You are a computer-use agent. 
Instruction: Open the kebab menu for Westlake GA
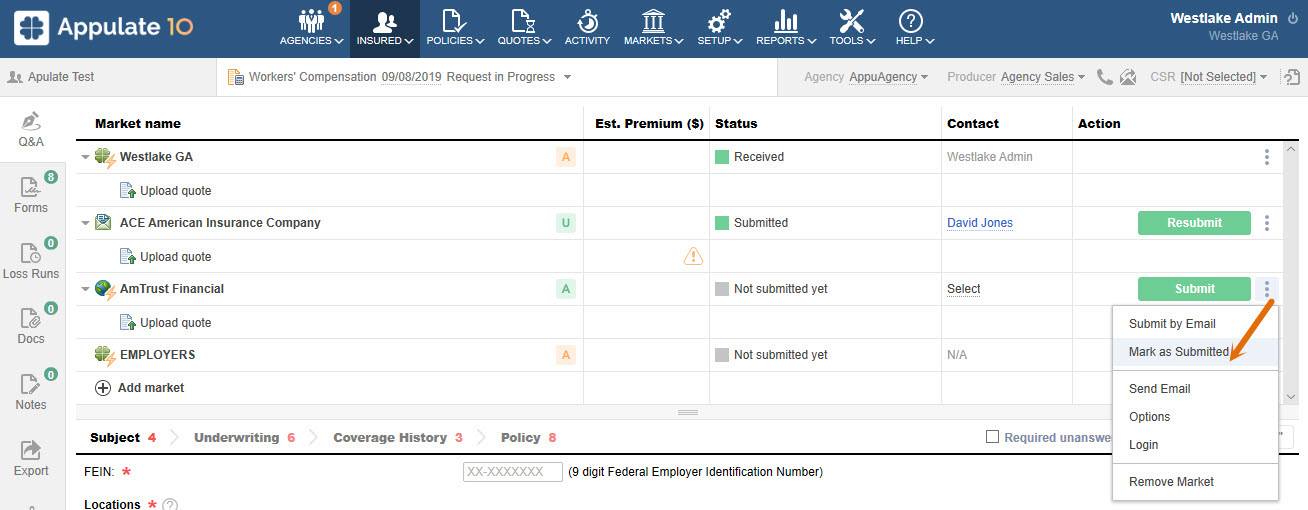coord(1267,157)
